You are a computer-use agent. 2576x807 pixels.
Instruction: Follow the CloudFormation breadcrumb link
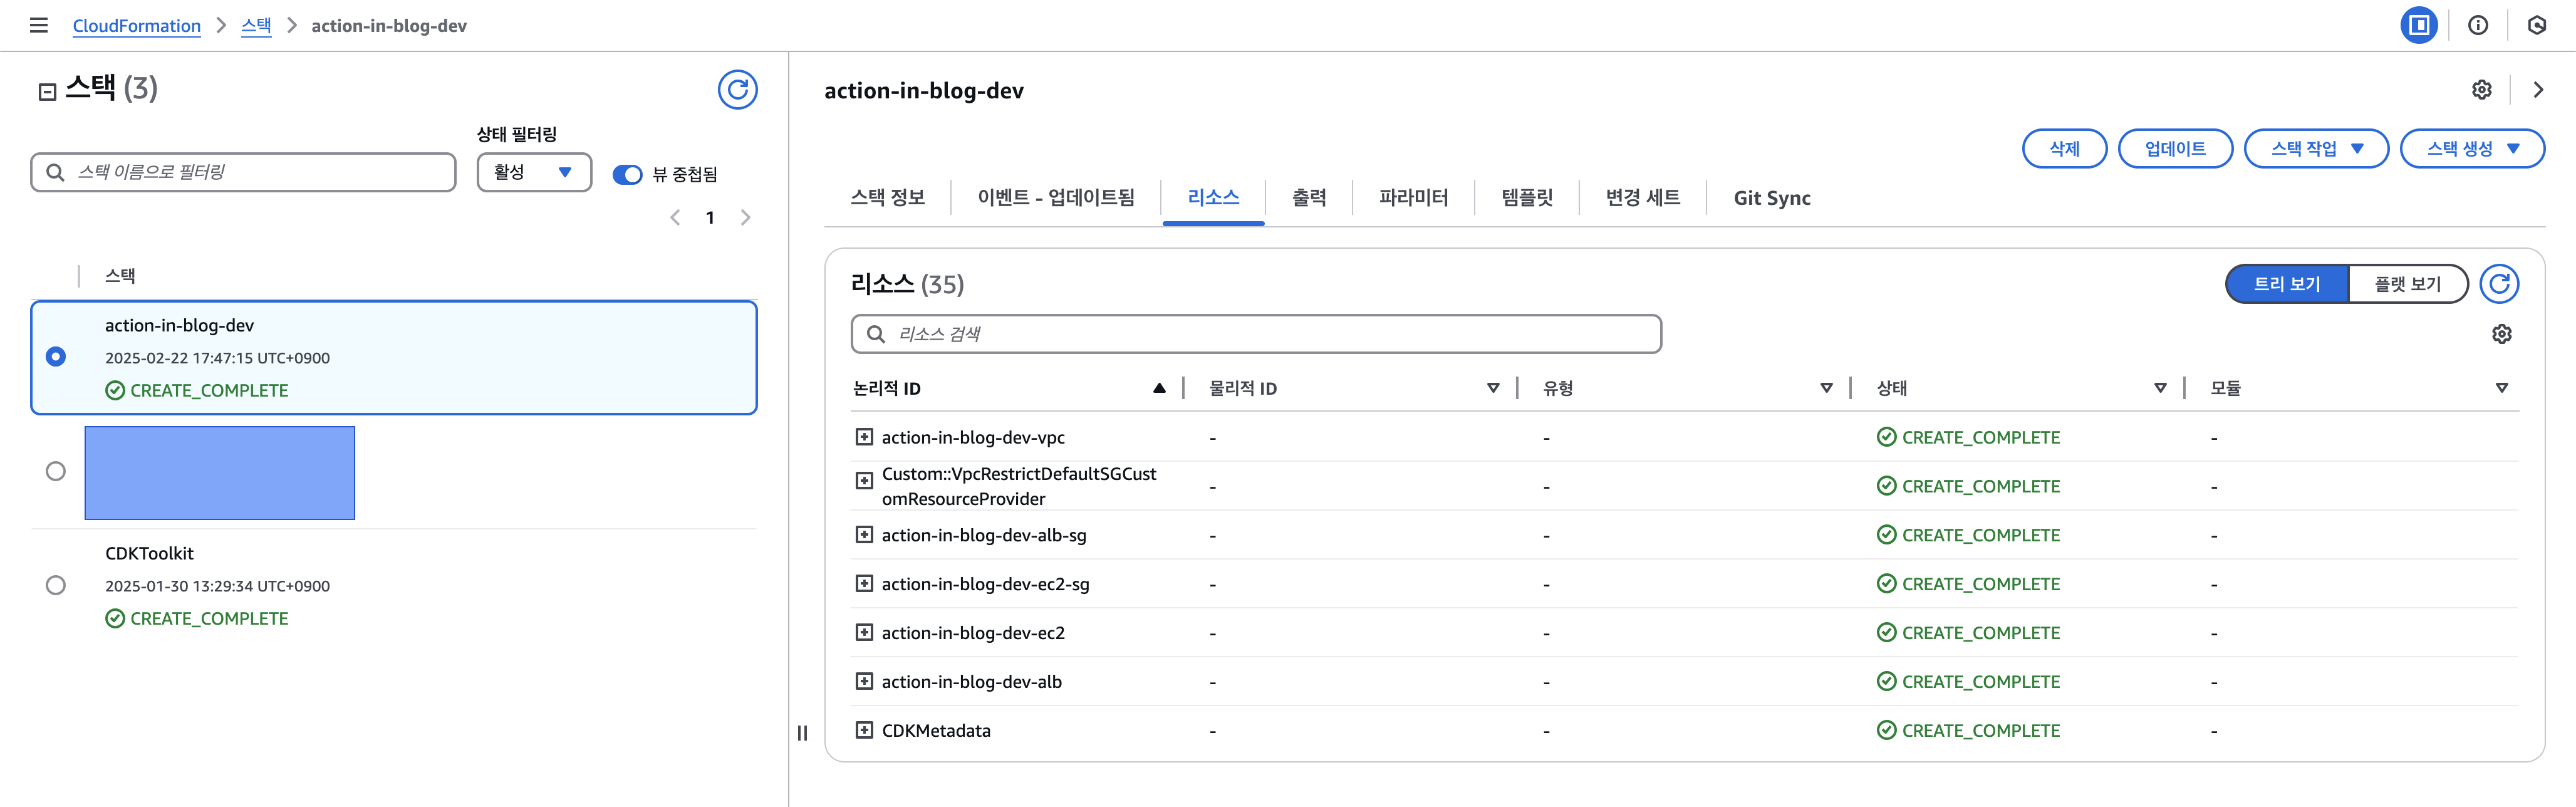(x=137, y=26)
